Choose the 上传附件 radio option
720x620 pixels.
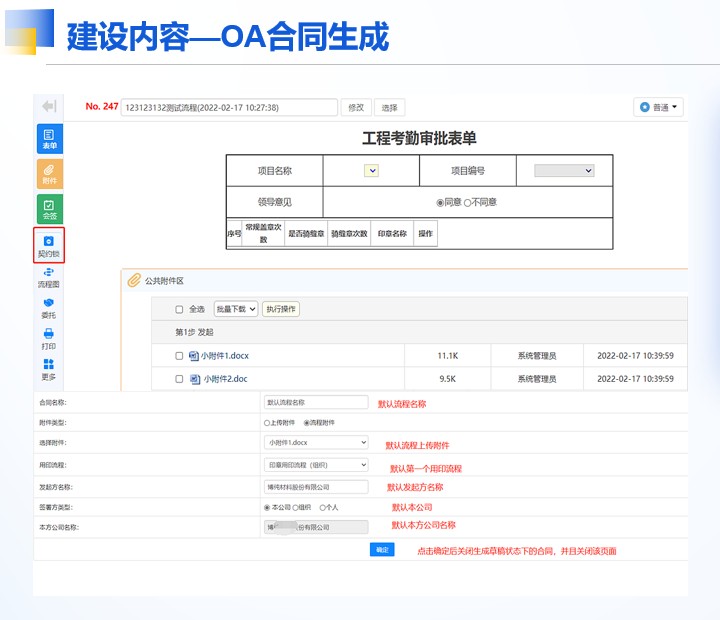(267, 423)
